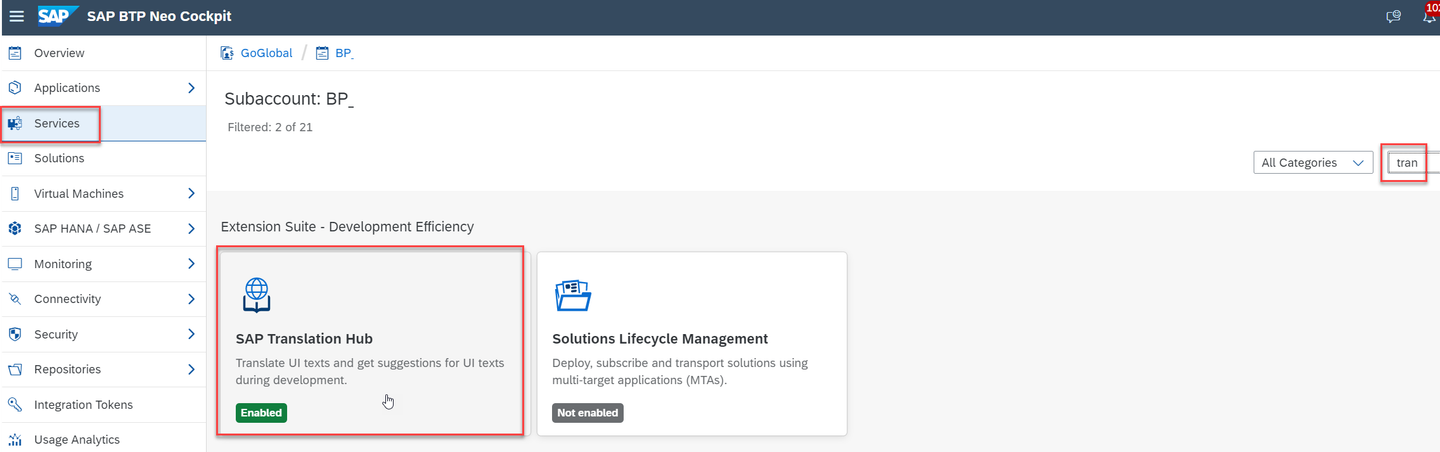The width and height of the screenshot is (1440, 452).
Task: Follow the BP_ breadcrumb link
Action: [344, 53]
